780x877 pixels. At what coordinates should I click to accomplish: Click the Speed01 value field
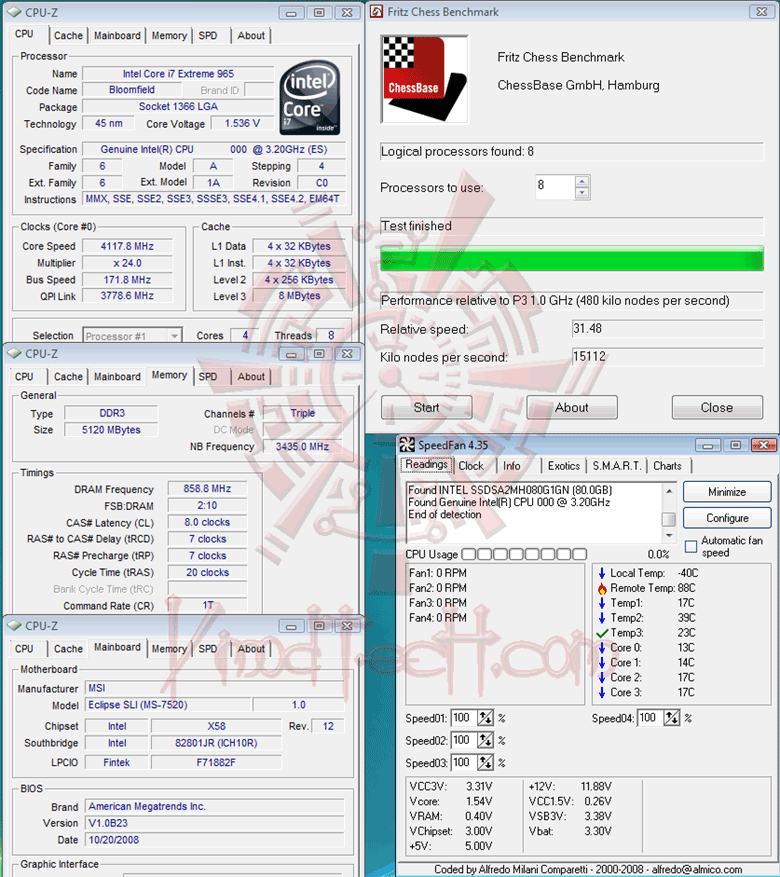464,718
